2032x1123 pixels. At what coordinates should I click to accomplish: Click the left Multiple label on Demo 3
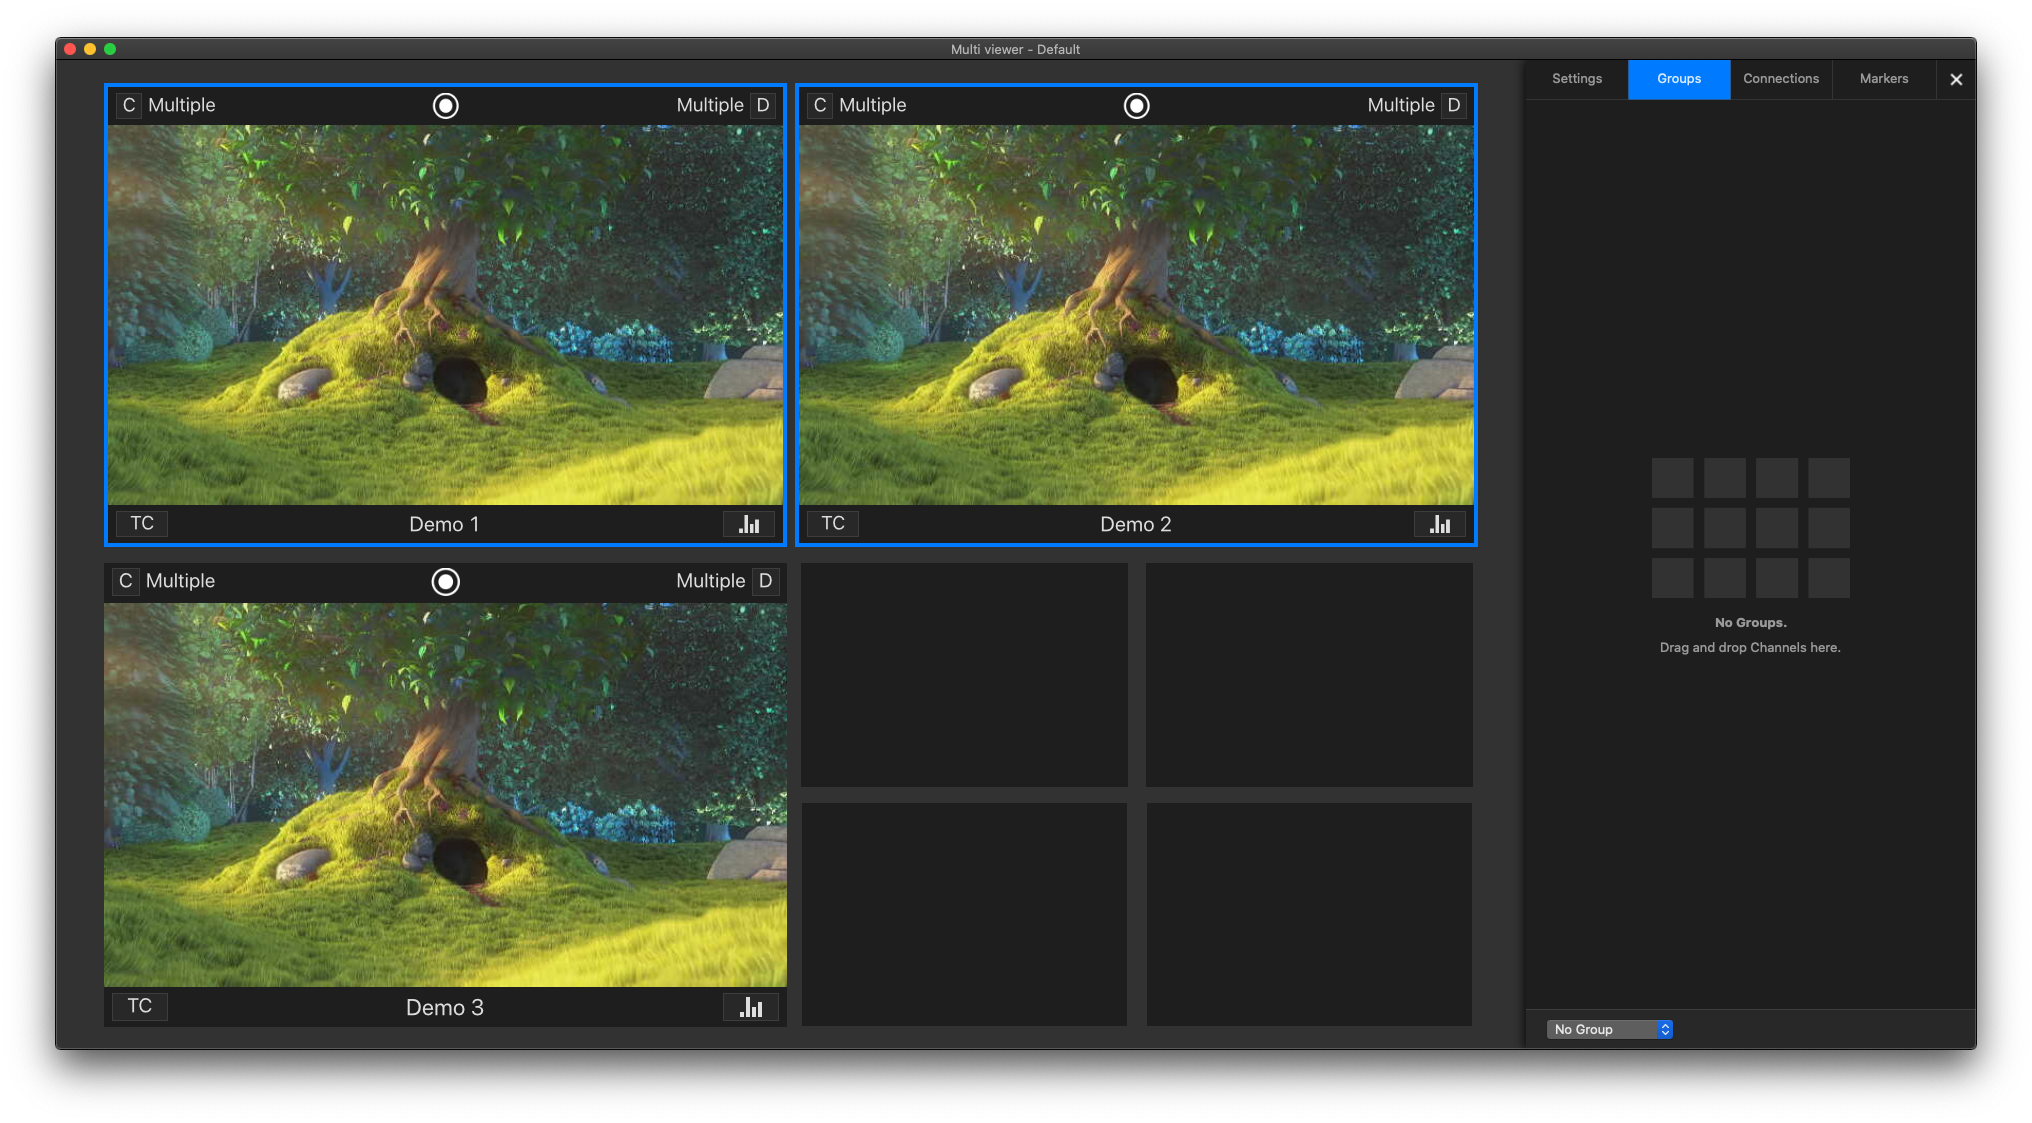point(180,581)
